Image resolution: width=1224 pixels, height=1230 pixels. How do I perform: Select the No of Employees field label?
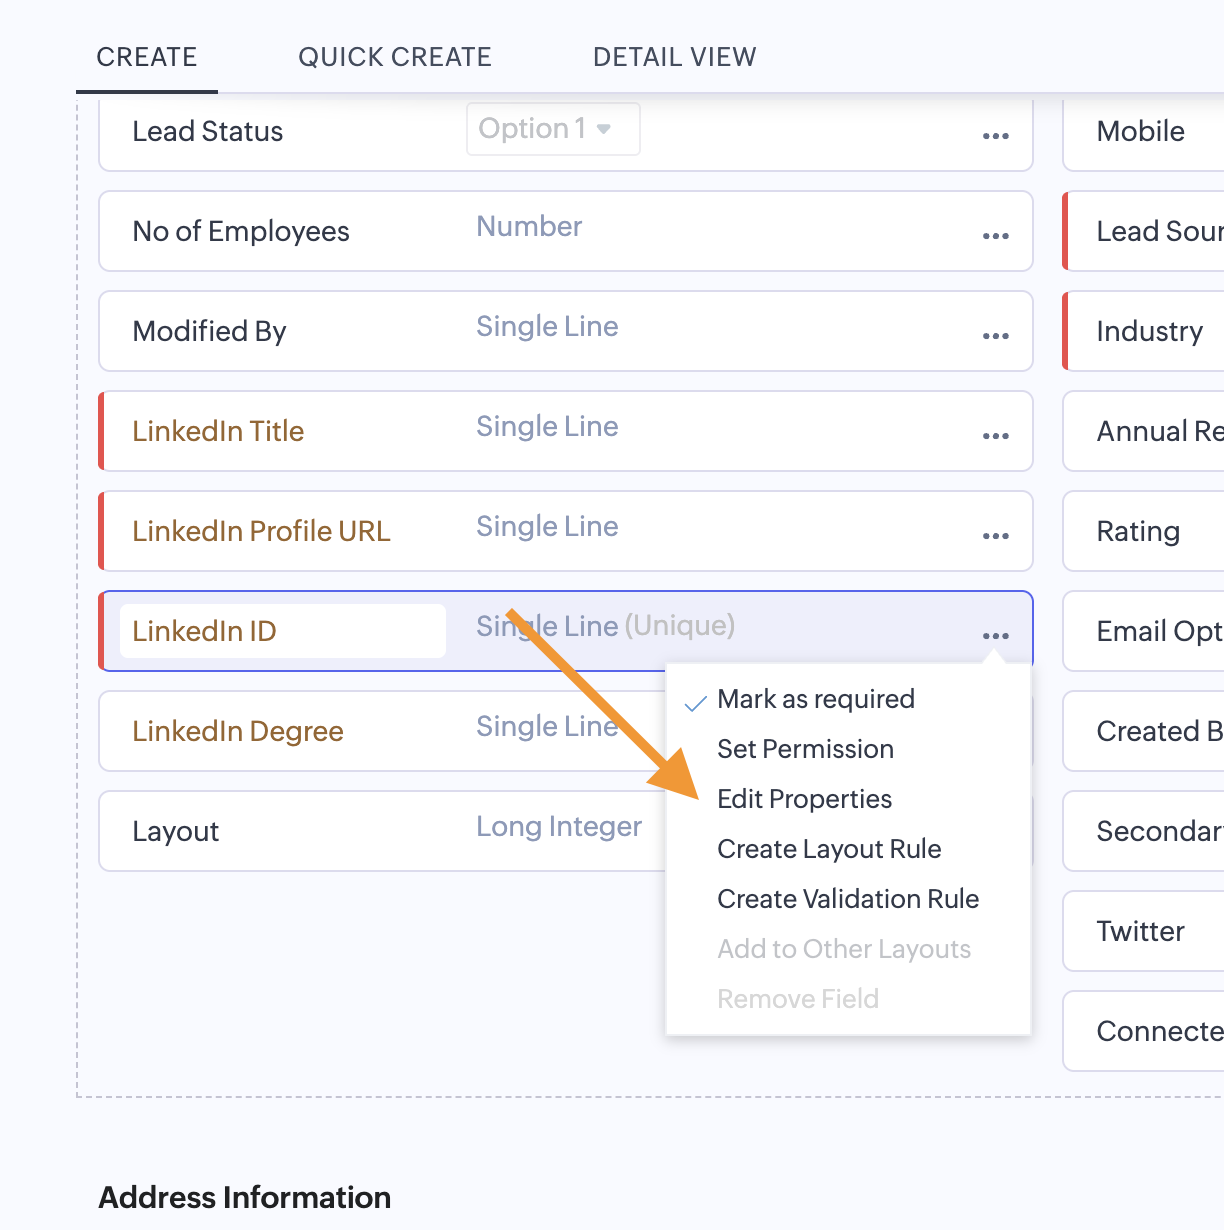(241, 231)
